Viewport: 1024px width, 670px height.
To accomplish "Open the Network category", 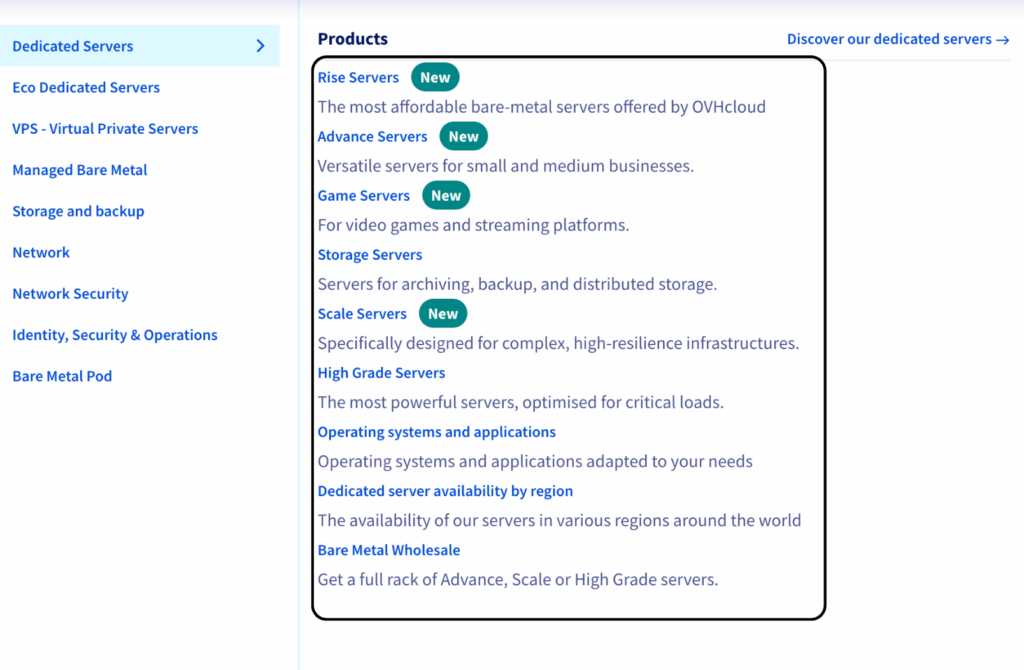I will tap(40, 252).
